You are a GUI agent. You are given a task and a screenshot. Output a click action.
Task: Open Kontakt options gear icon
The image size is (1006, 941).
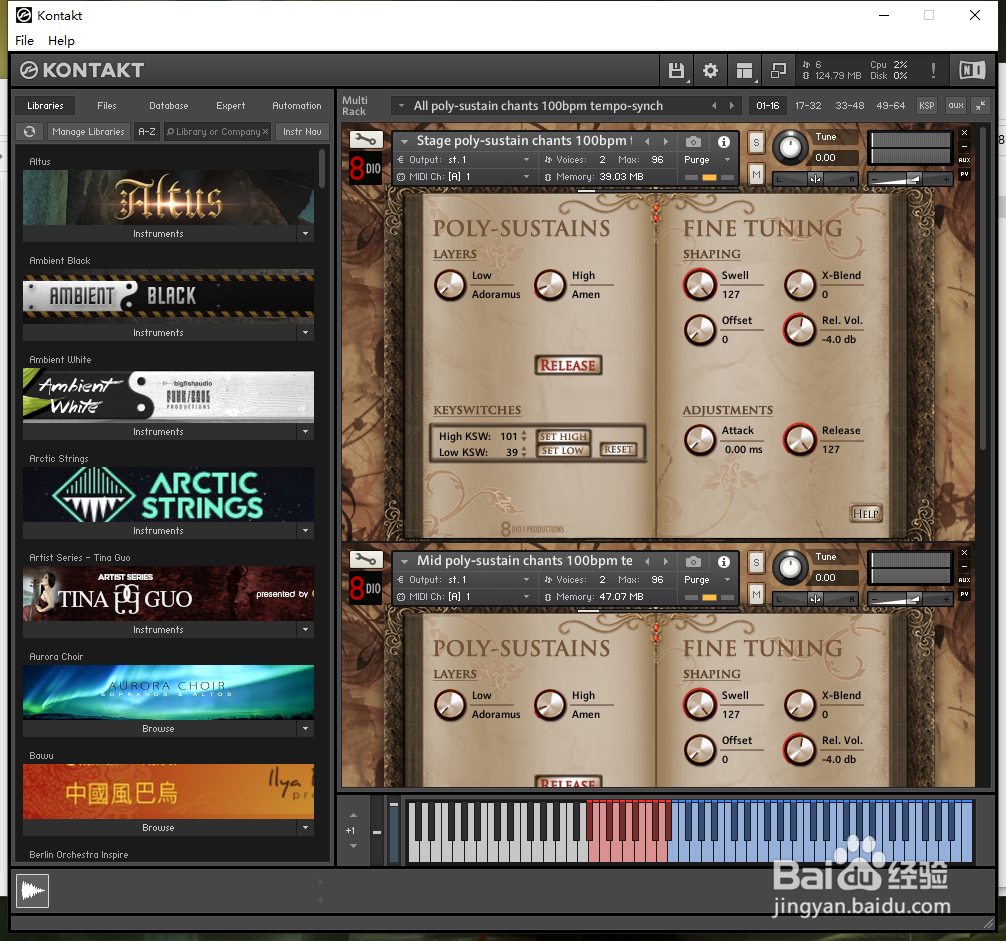tap(710, 71)
